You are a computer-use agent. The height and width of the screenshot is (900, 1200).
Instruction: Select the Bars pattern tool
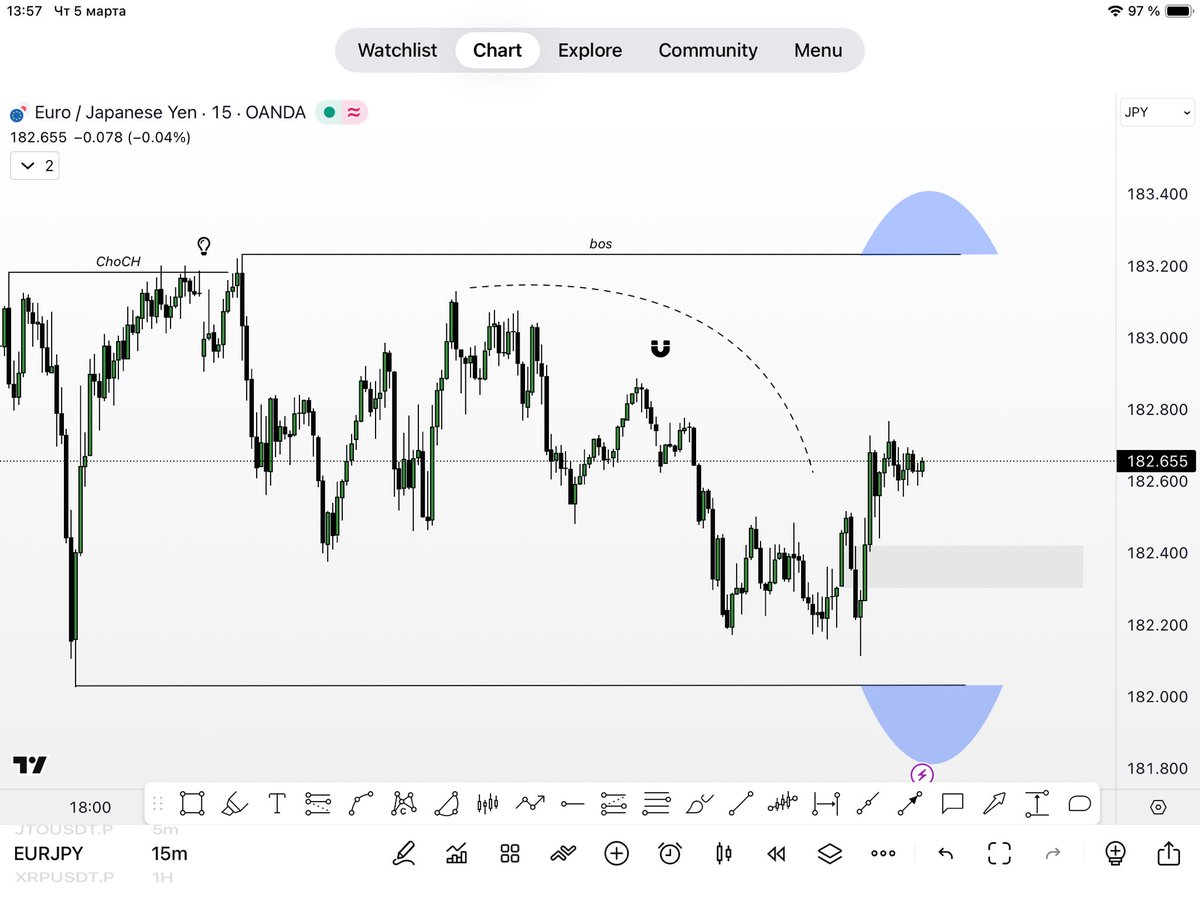click(487, 803)
